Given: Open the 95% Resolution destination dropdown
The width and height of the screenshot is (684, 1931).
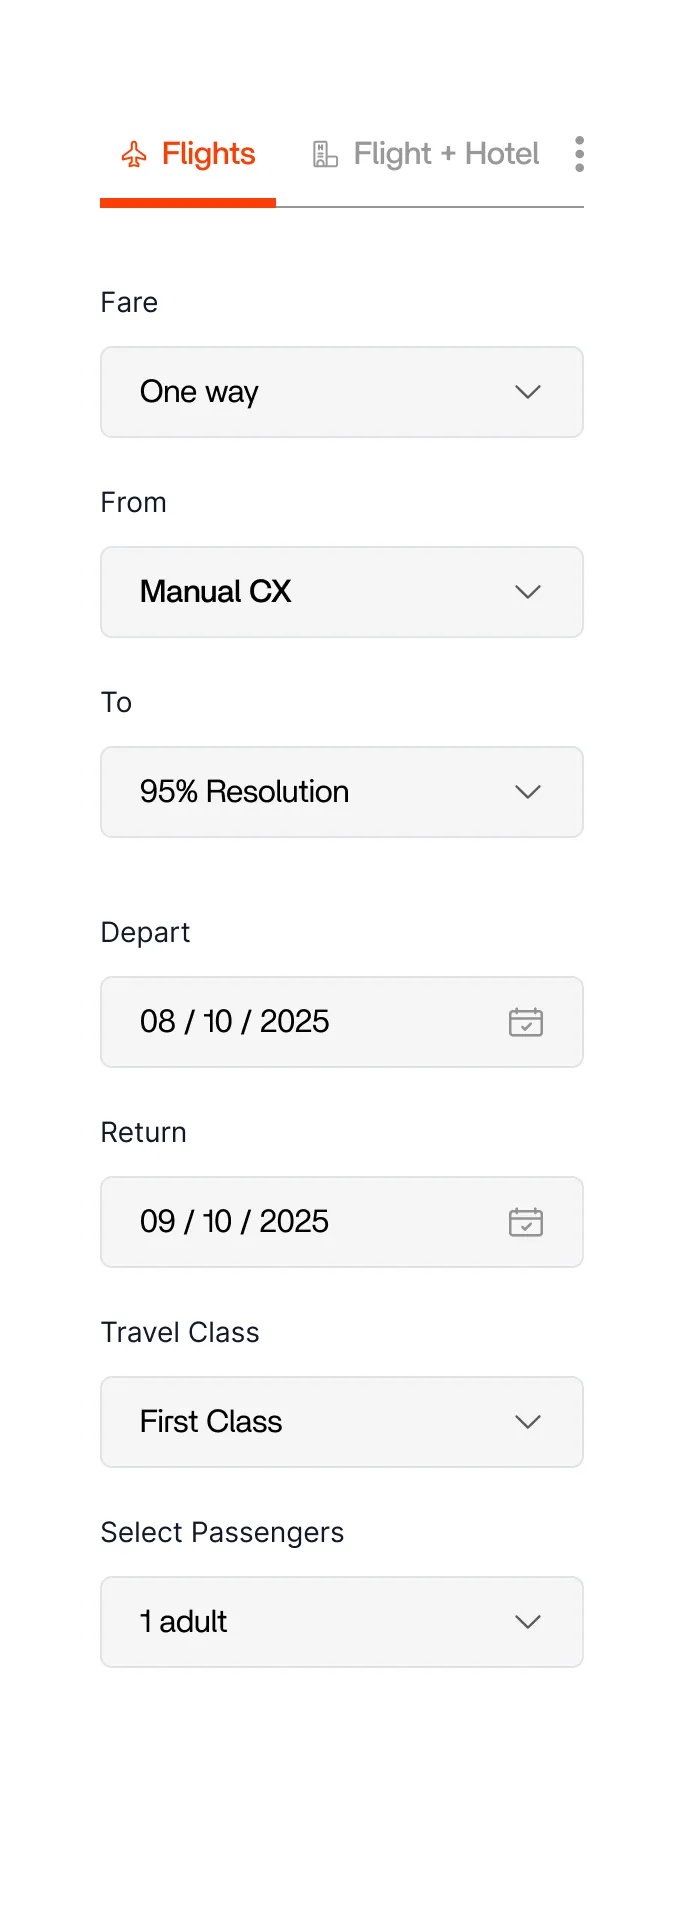Looking at the screenshot, I should [x=300, y=792].
